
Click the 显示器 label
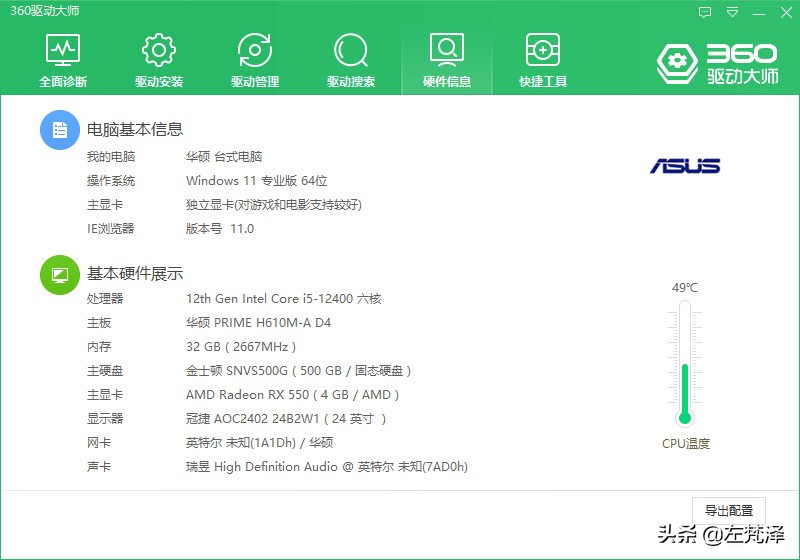105,419
